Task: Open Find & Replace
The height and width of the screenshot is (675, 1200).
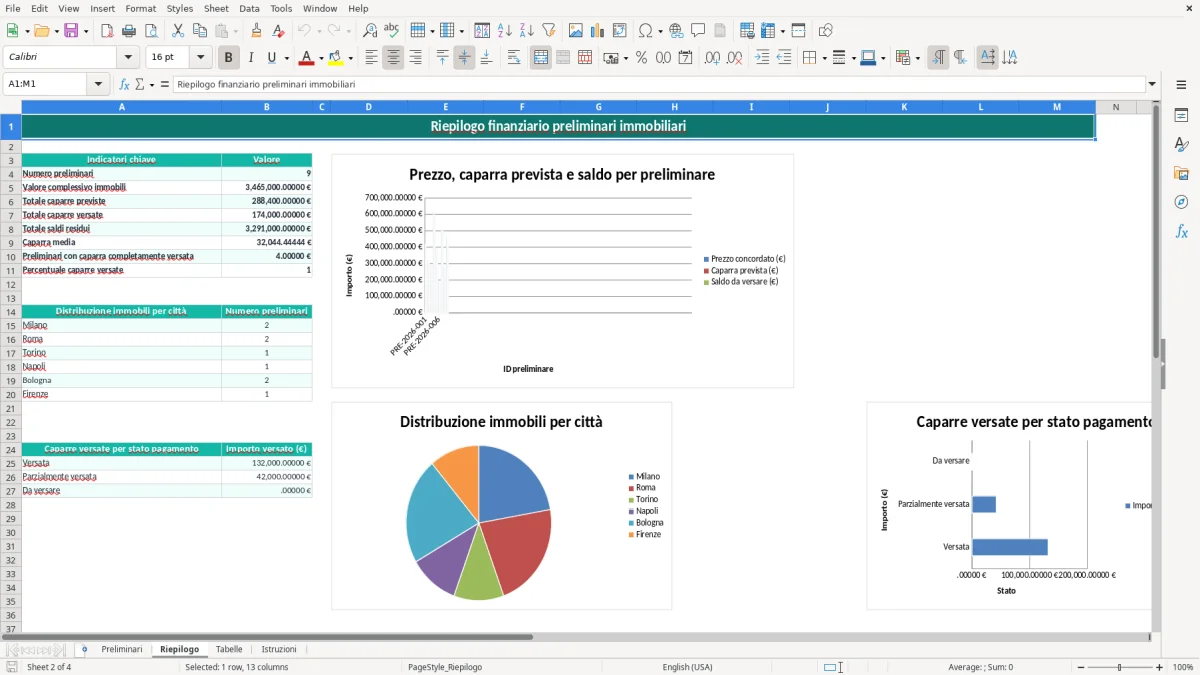Action: [370, 31]
